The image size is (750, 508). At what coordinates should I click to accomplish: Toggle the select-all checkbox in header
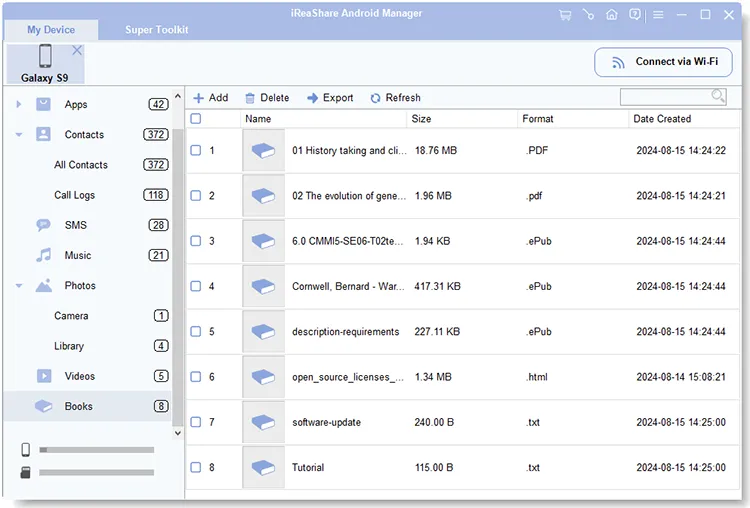196,118
